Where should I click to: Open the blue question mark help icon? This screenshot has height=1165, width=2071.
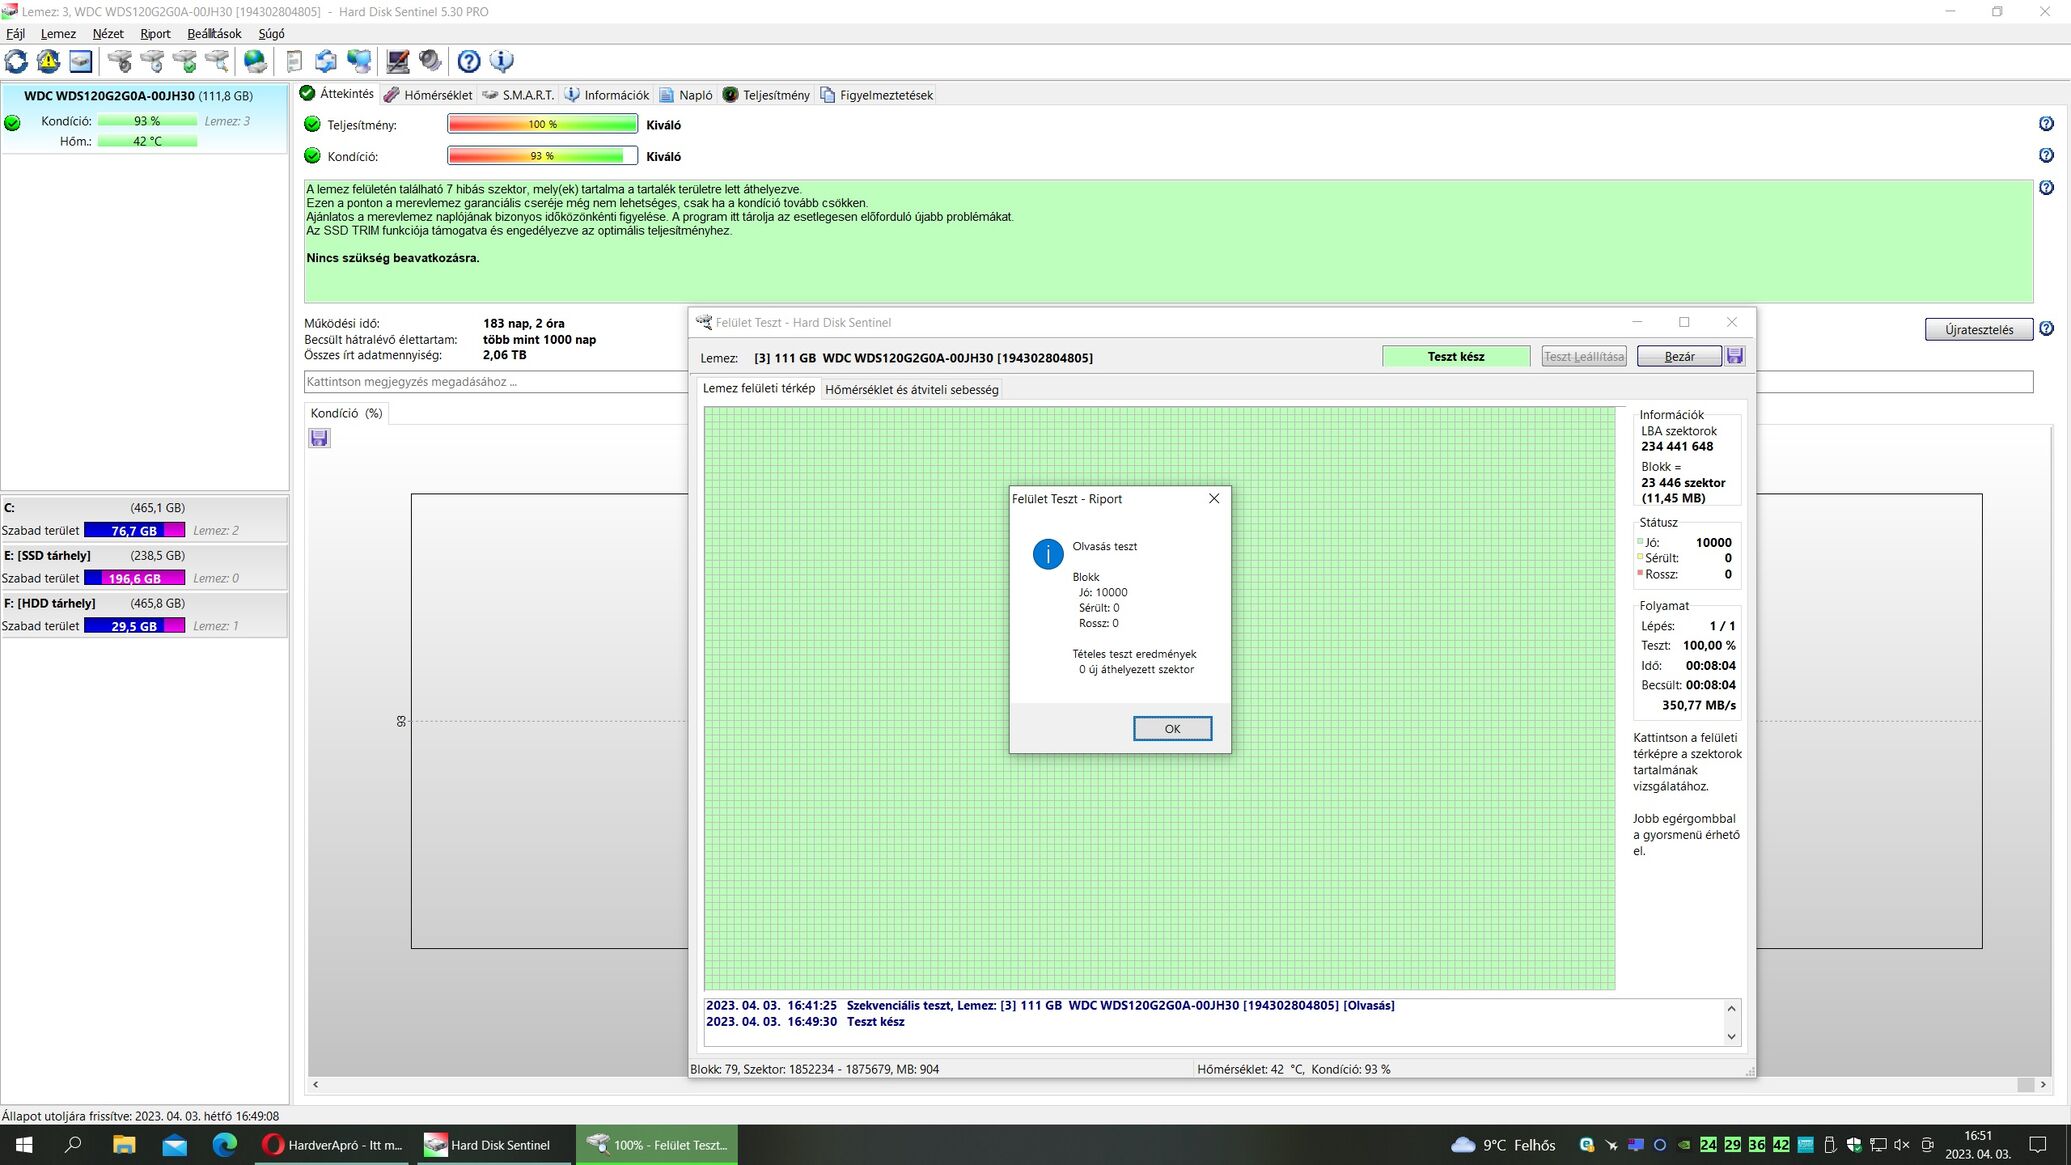tap(469, 62)
